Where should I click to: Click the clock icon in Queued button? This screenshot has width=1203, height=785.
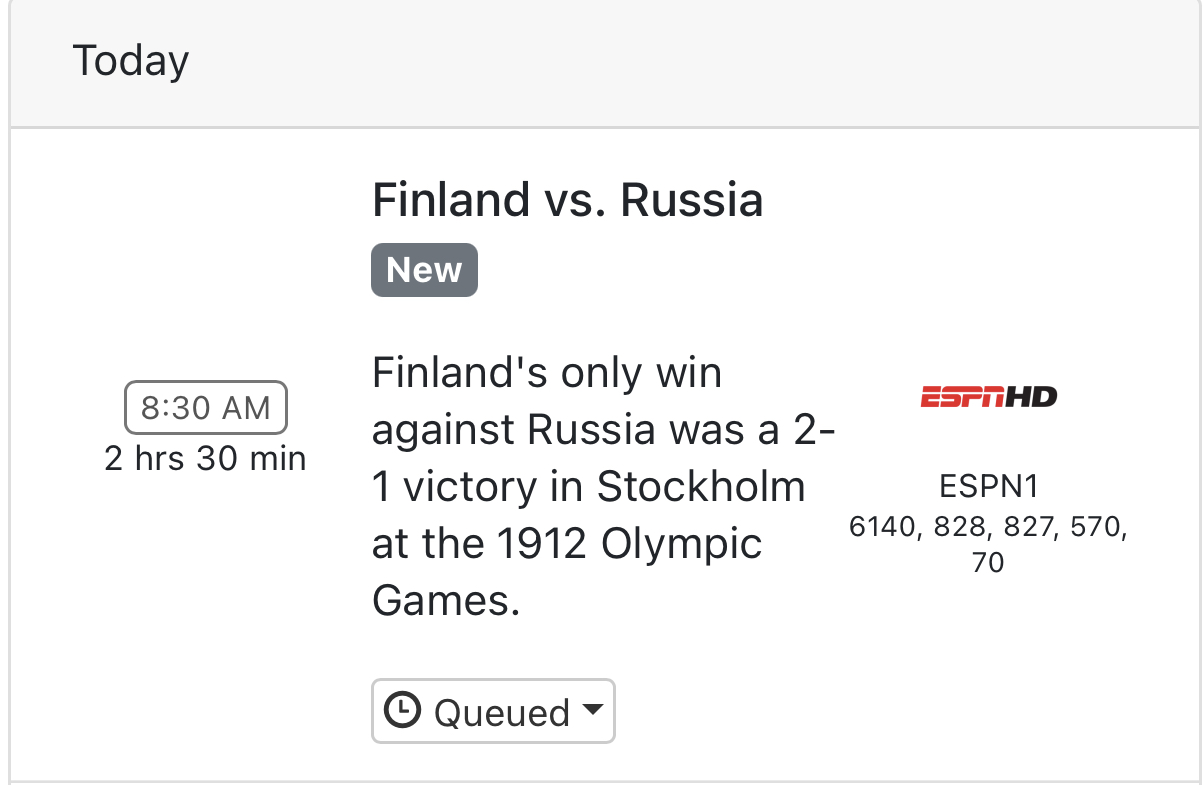coord(402,711)
